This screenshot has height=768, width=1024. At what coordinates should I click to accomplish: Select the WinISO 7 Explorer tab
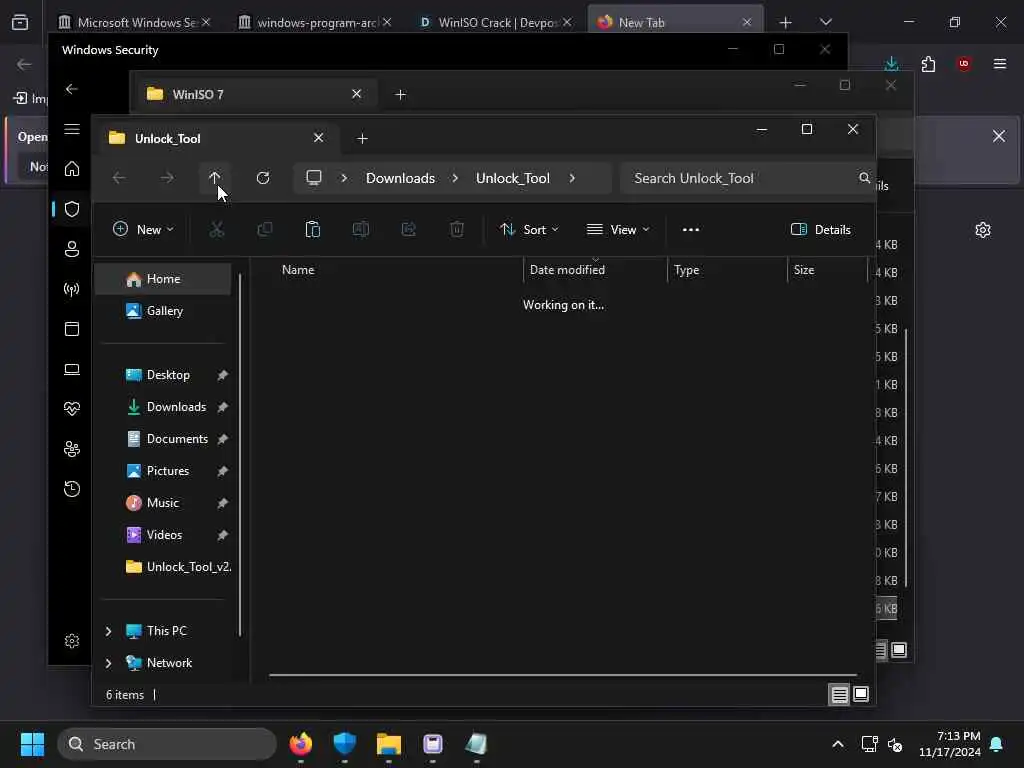255,94
